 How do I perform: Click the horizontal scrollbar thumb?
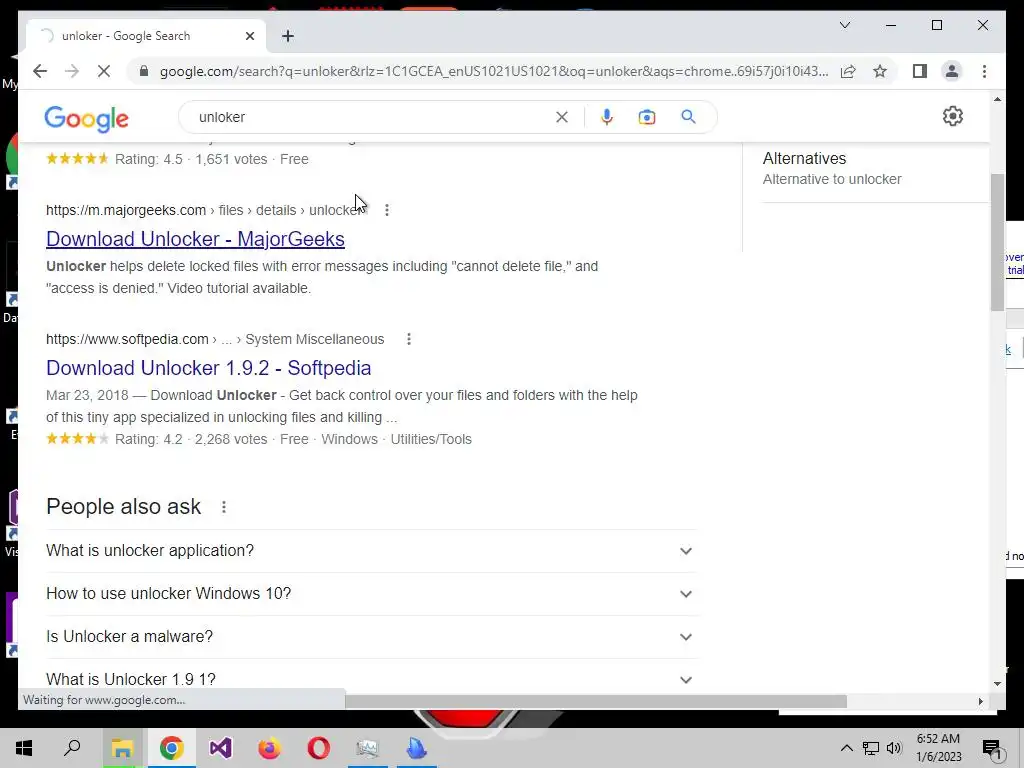(596, 701)
